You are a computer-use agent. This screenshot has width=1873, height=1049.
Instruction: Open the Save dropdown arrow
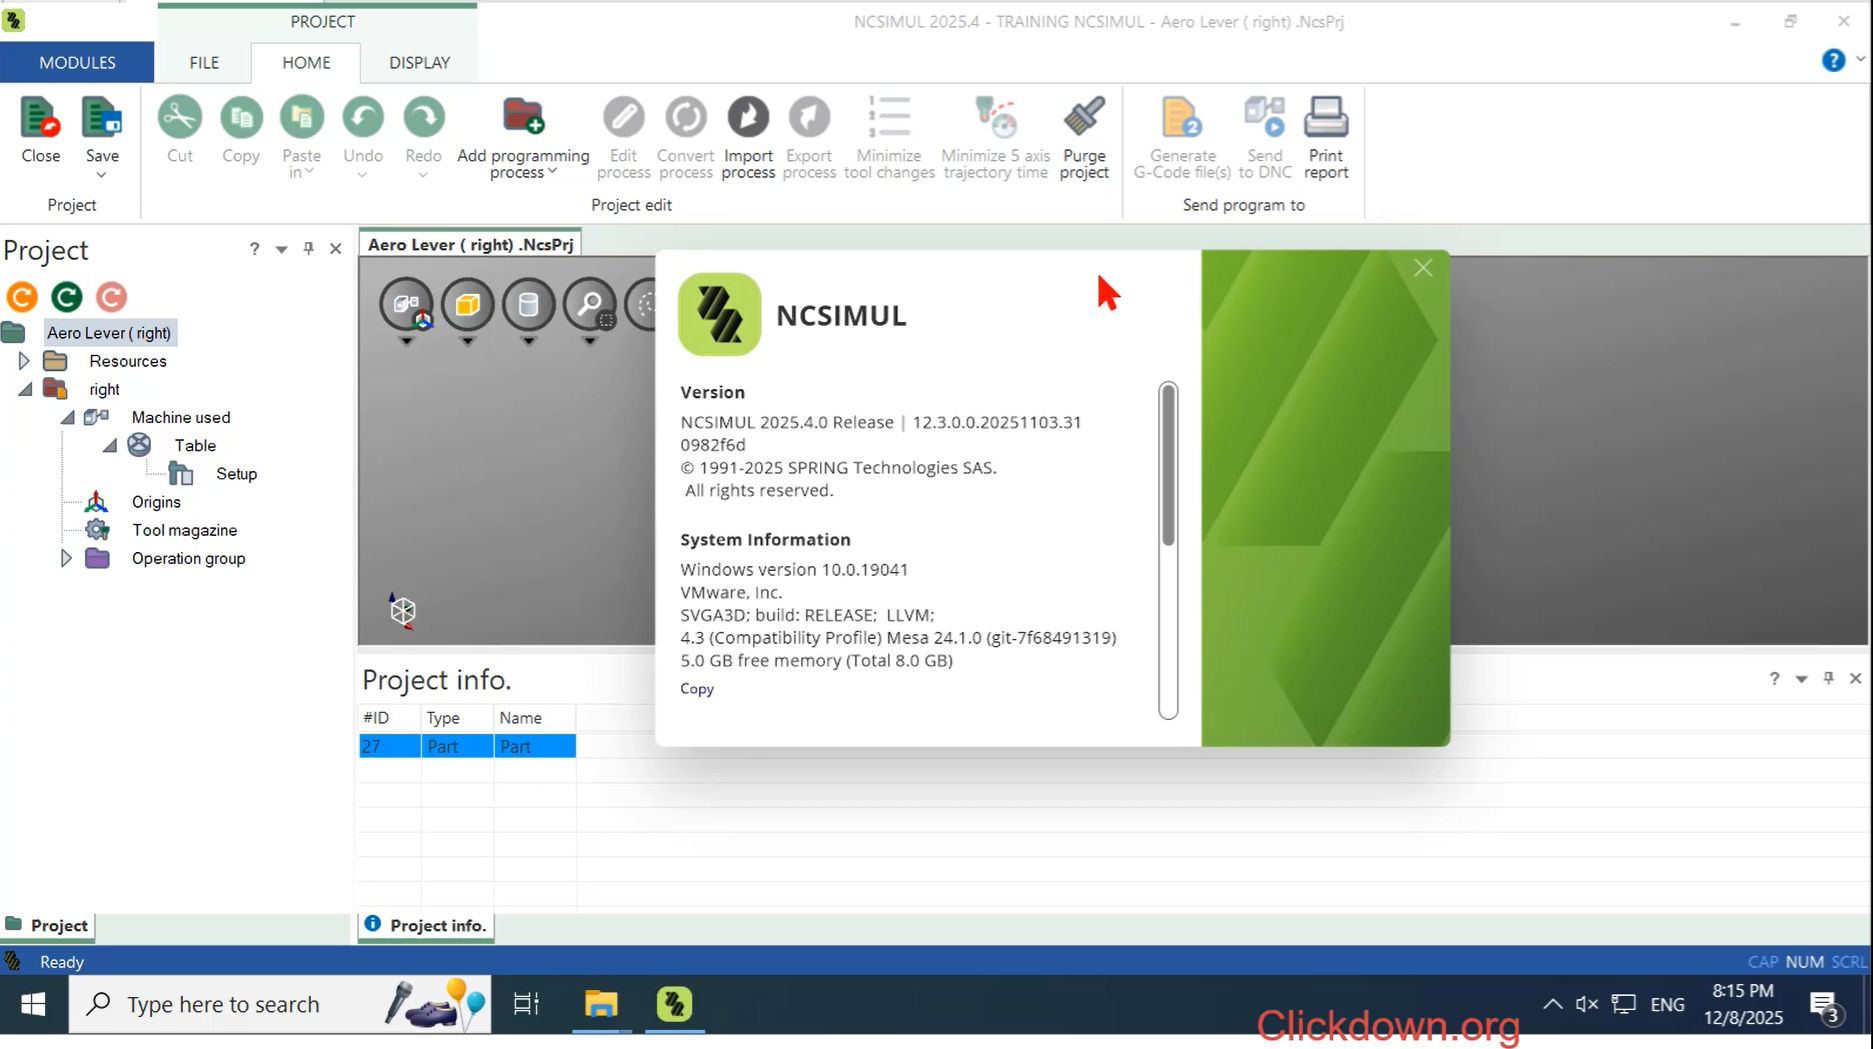[x=101, y=176]
